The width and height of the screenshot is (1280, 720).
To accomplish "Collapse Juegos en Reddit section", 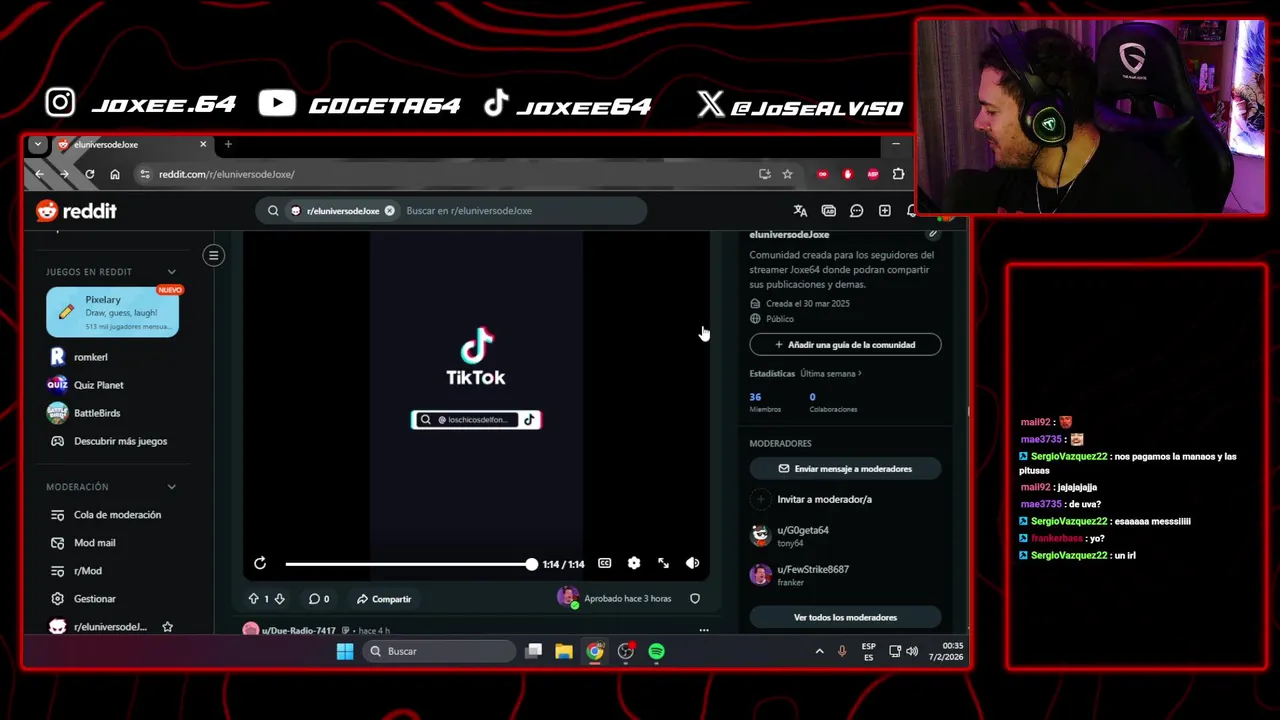I will (x=172, y=272).
